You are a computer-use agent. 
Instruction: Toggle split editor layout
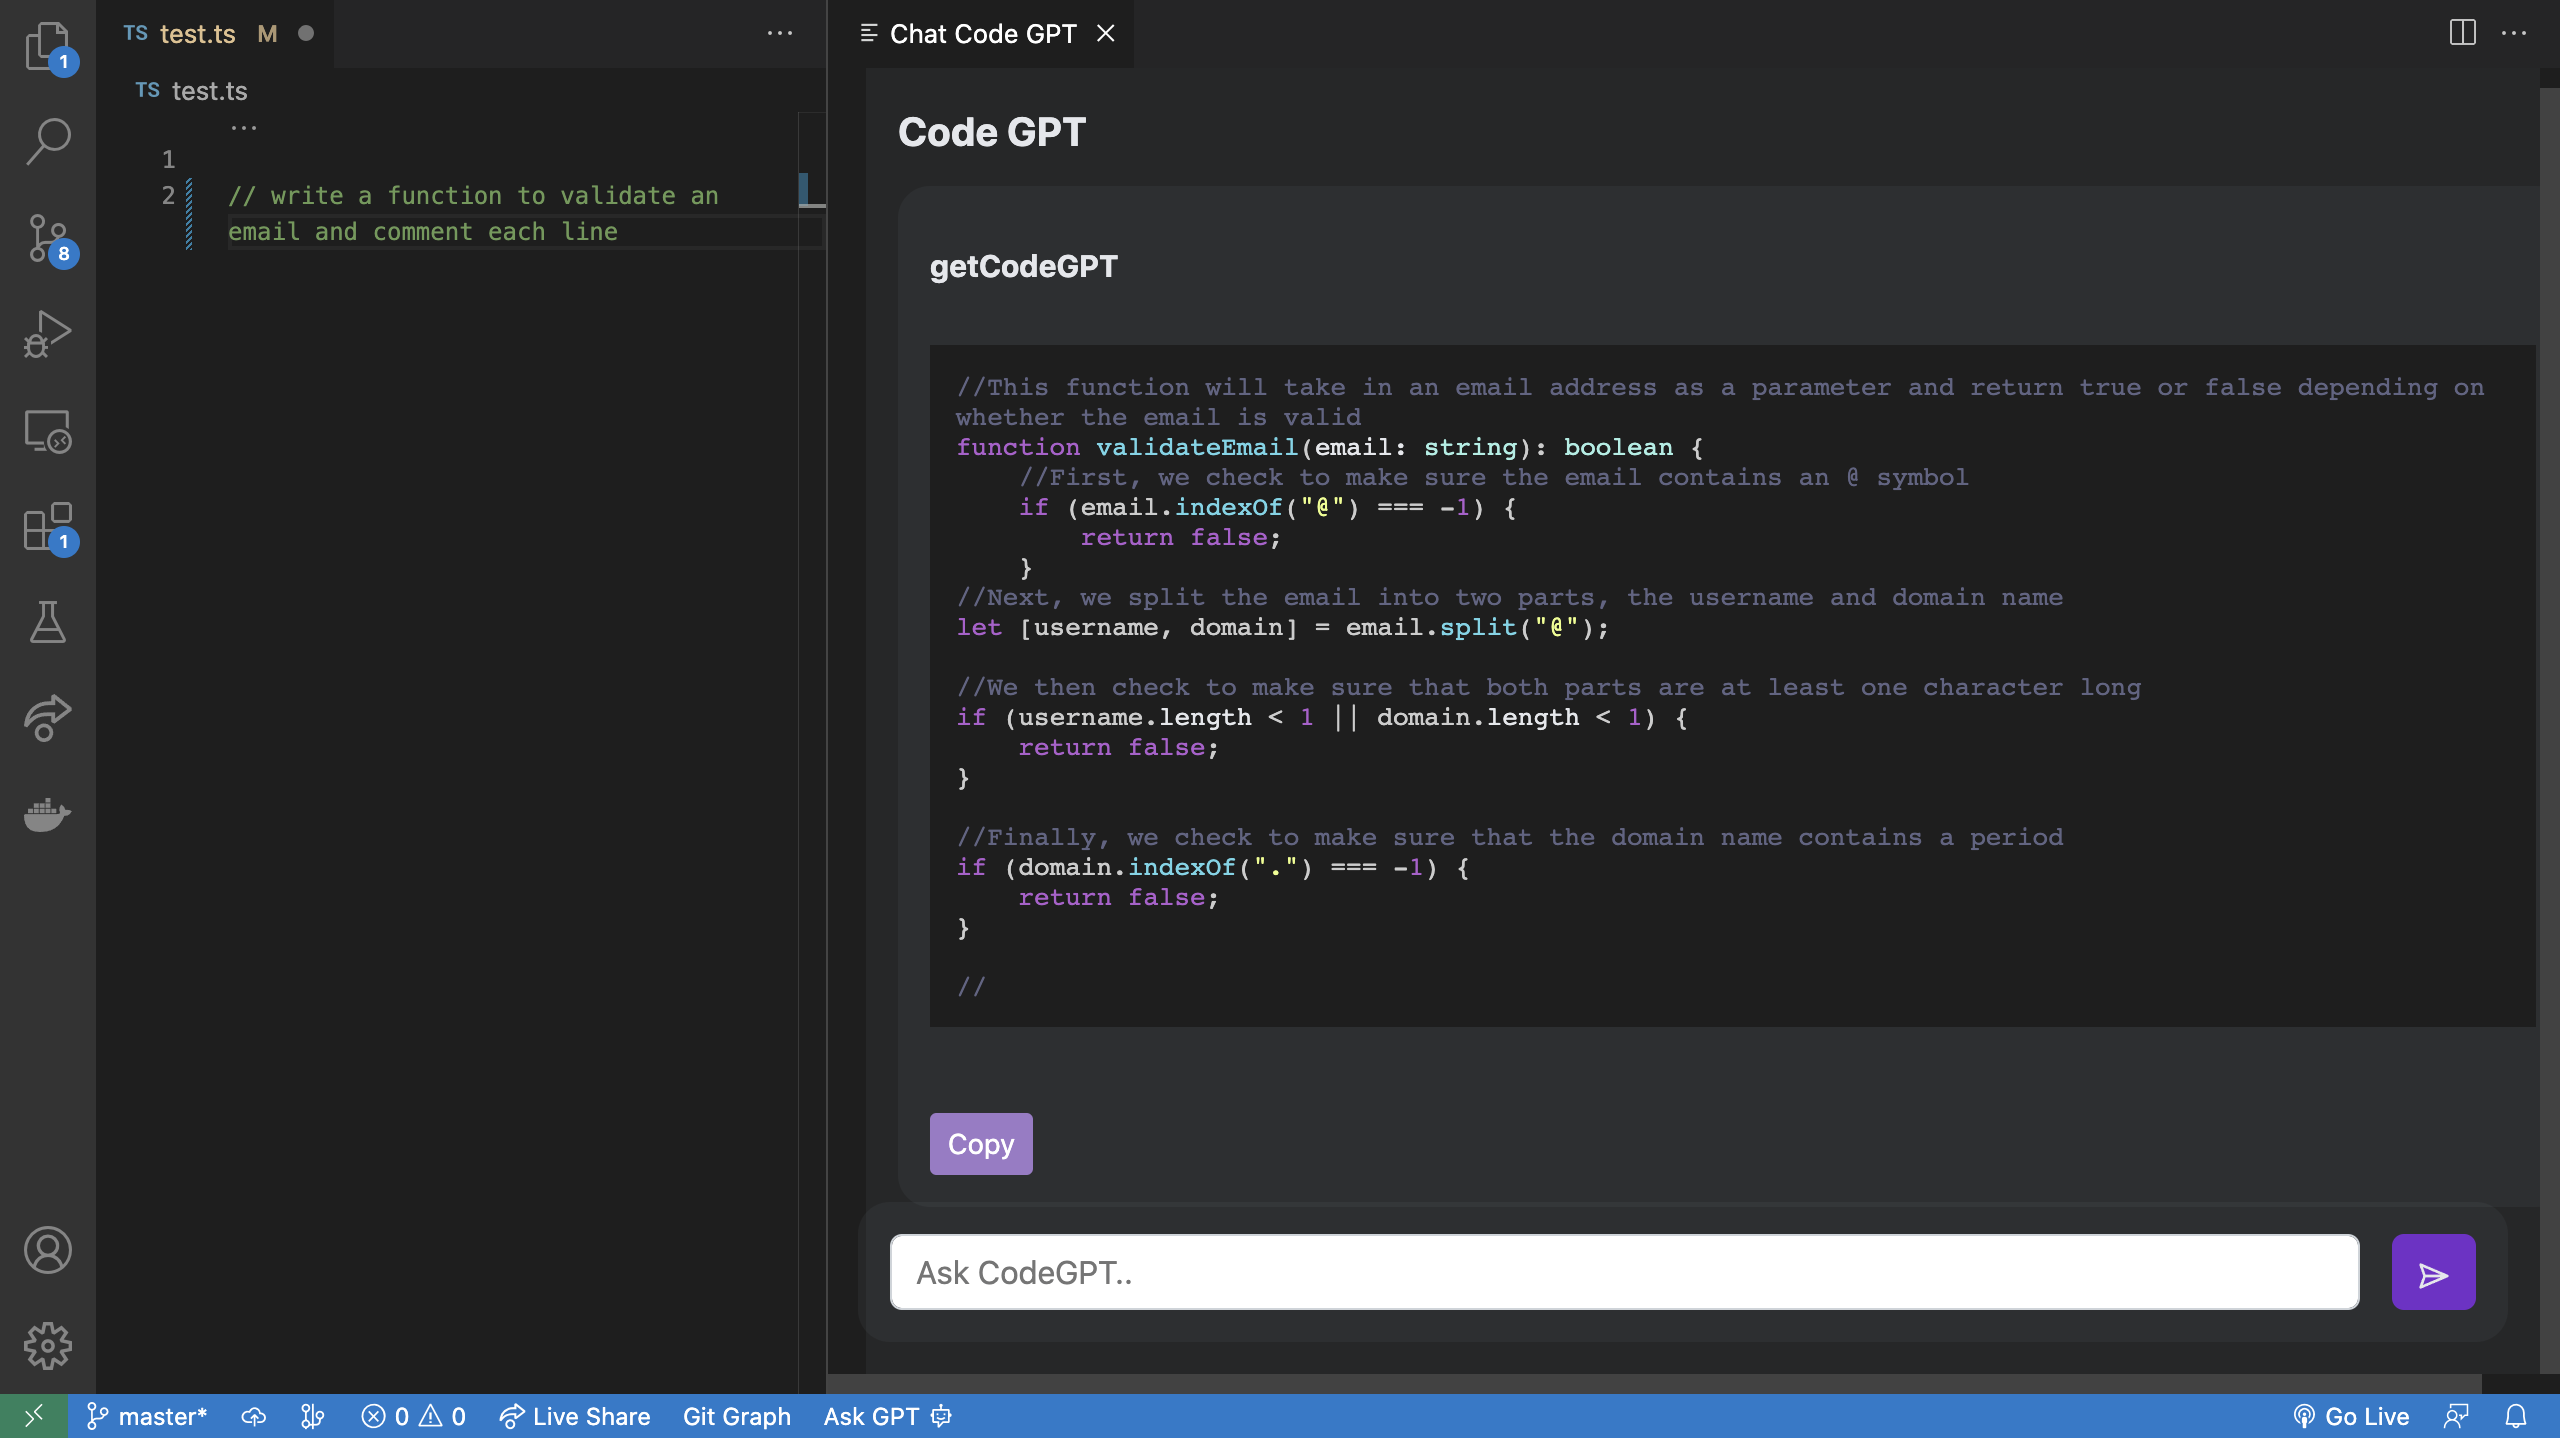(x=2463, y=33)
